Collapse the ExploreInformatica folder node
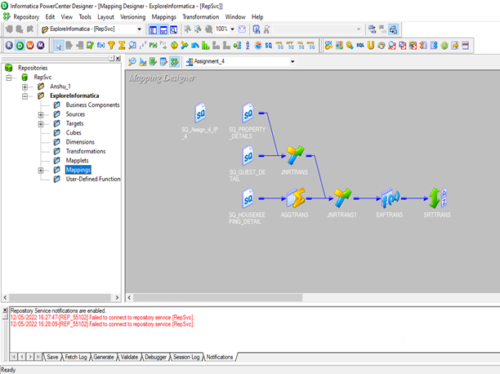The height and width of the screenshot is (374, 500). point(25,96)
